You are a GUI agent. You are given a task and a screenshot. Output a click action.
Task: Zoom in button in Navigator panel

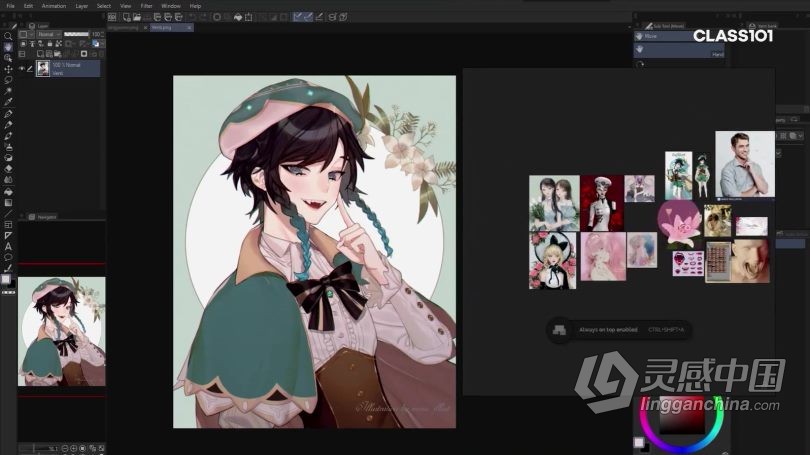(x=74, y=448)
